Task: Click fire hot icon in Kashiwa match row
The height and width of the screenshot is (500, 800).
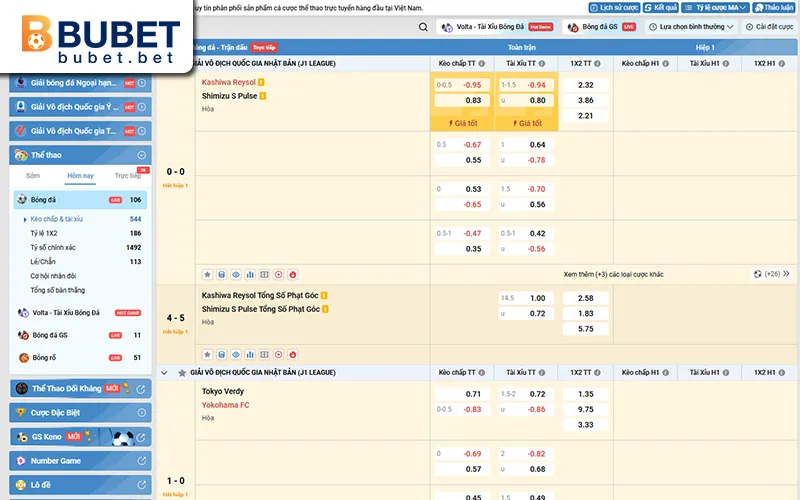Action: point(293,274)
